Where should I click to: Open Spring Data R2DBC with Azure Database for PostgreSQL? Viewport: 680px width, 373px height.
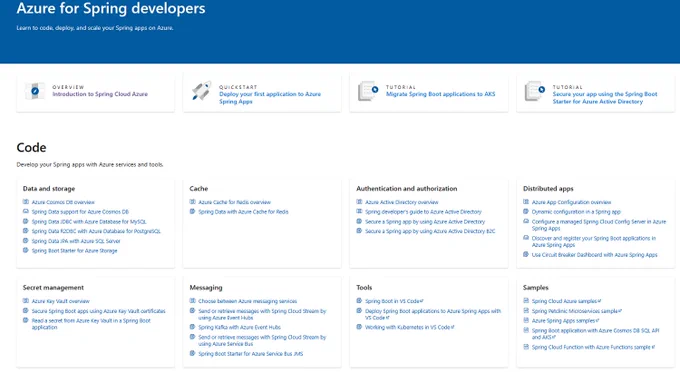click(x=96, y=231)
